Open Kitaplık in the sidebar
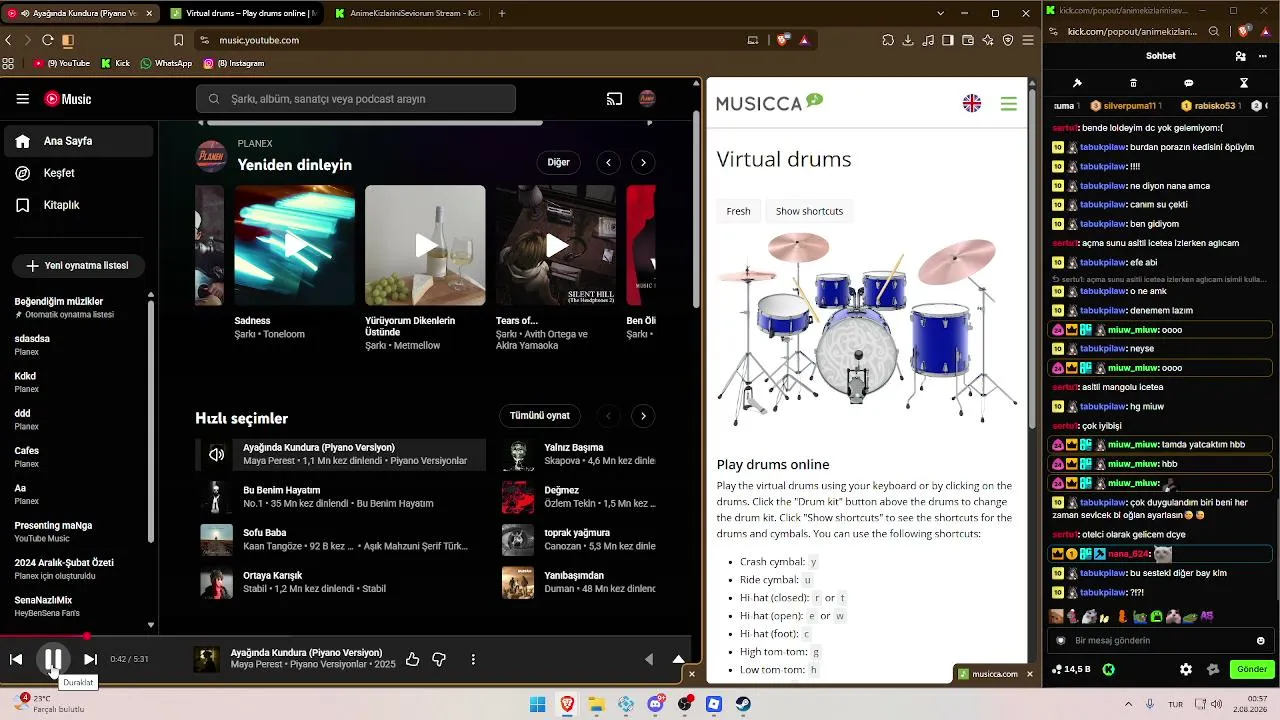1280x720 pixels. click(78, 205)
